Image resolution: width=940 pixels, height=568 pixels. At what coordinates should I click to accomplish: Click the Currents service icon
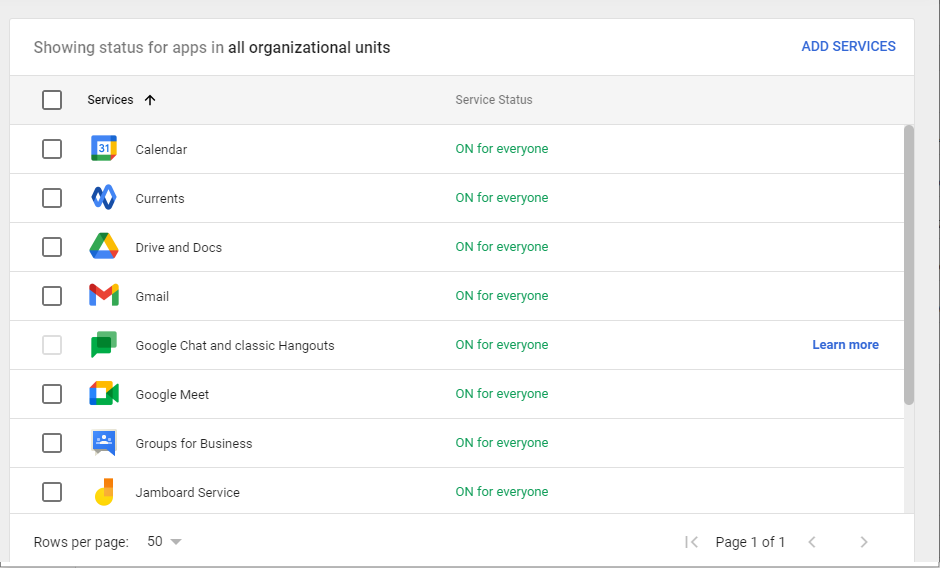coord(104,198)
